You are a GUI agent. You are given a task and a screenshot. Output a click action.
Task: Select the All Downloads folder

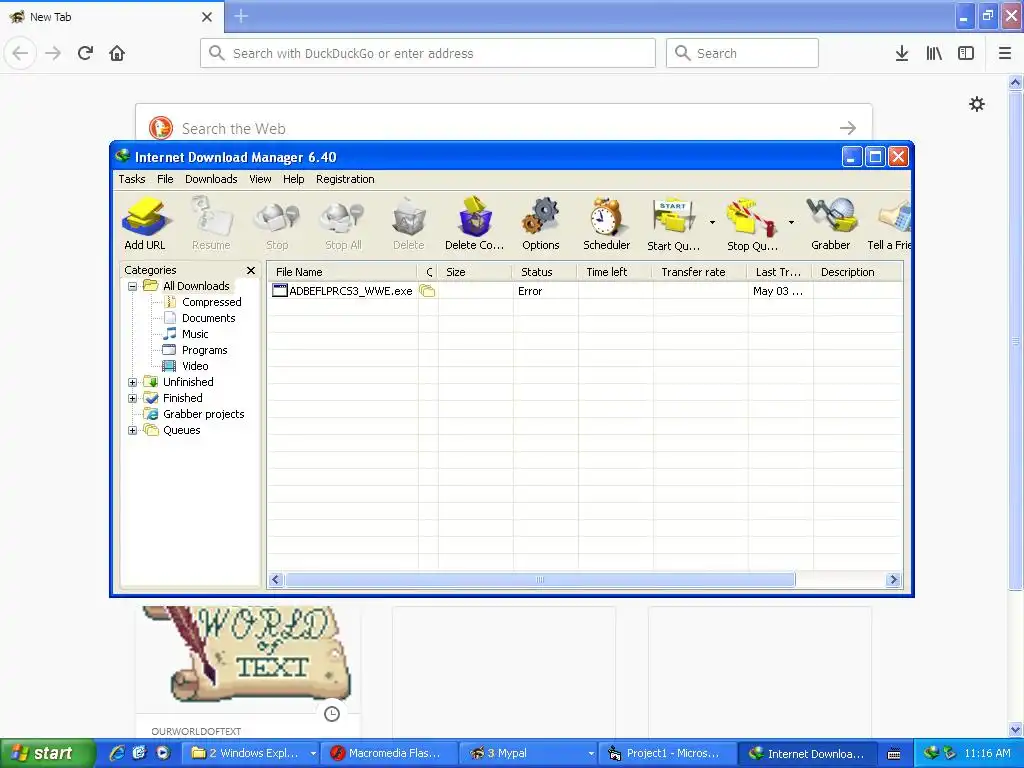196,286
